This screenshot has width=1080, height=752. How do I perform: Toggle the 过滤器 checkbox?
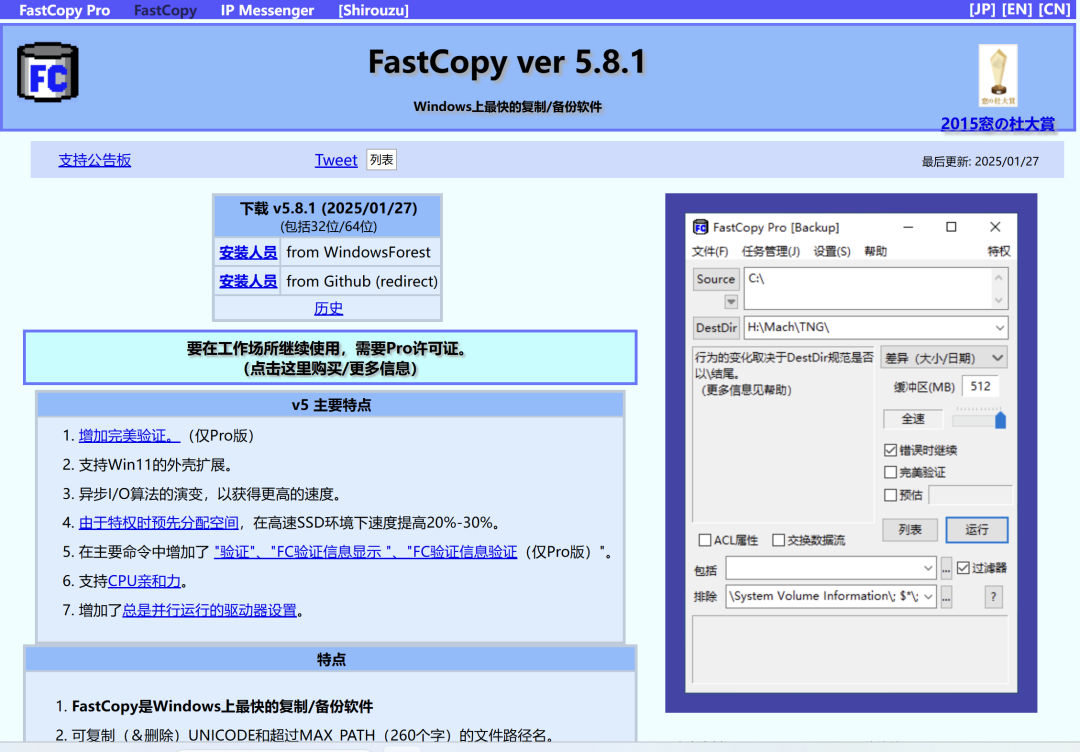point(963,568)
